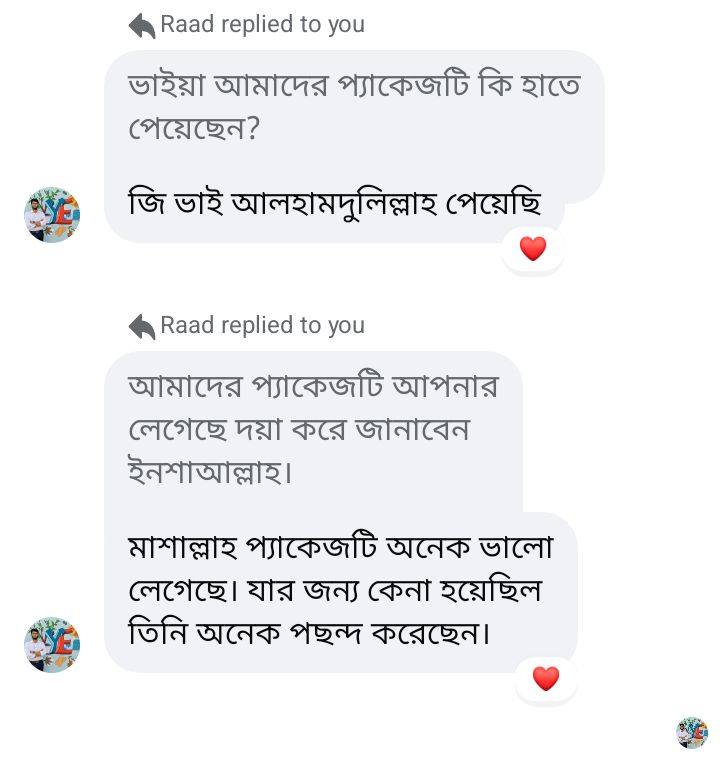Click the line "তিনি অনেক পছন্দ করেছেন।"
720x768 pixels.
pos(310,634)
